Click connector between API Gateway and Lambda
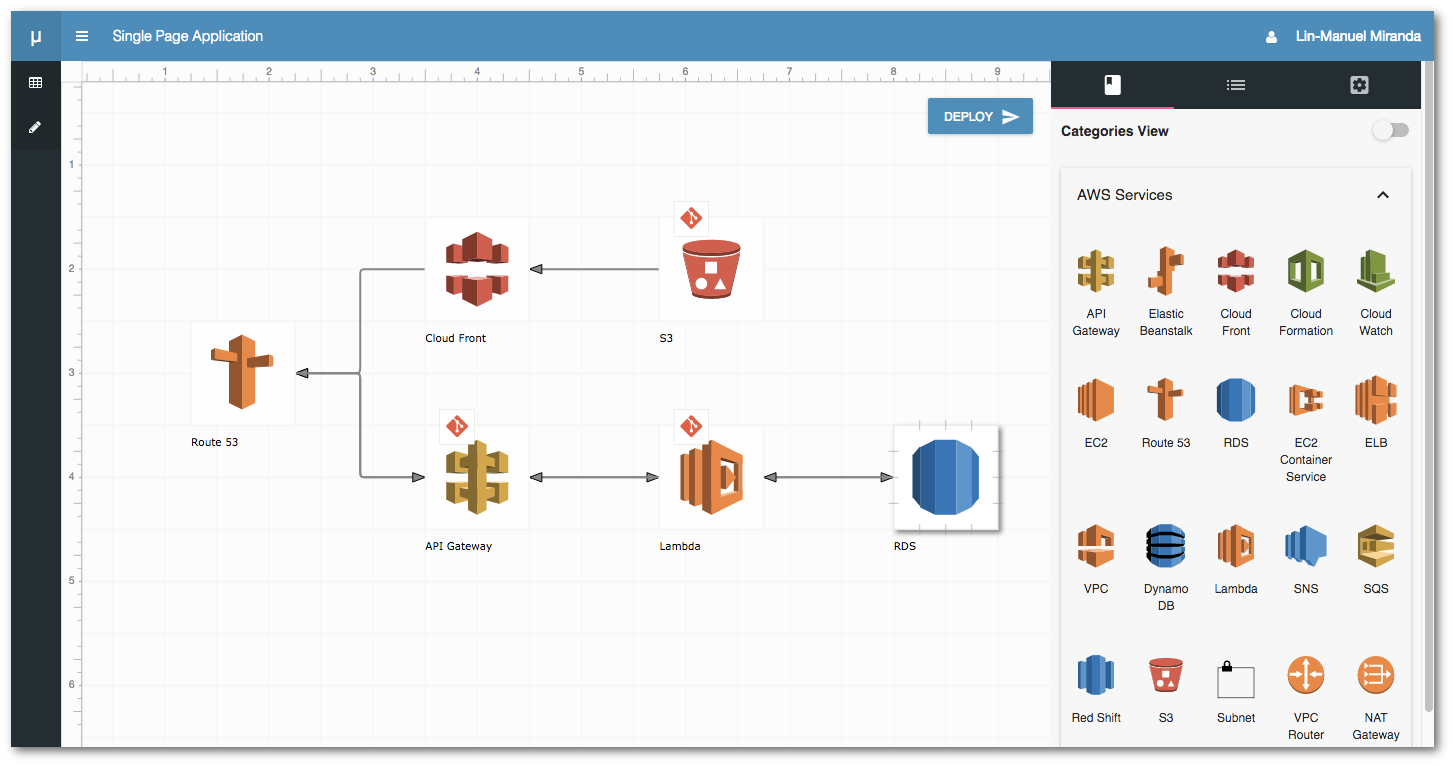Screen dimensions: 1453x766 pos(594,477)
